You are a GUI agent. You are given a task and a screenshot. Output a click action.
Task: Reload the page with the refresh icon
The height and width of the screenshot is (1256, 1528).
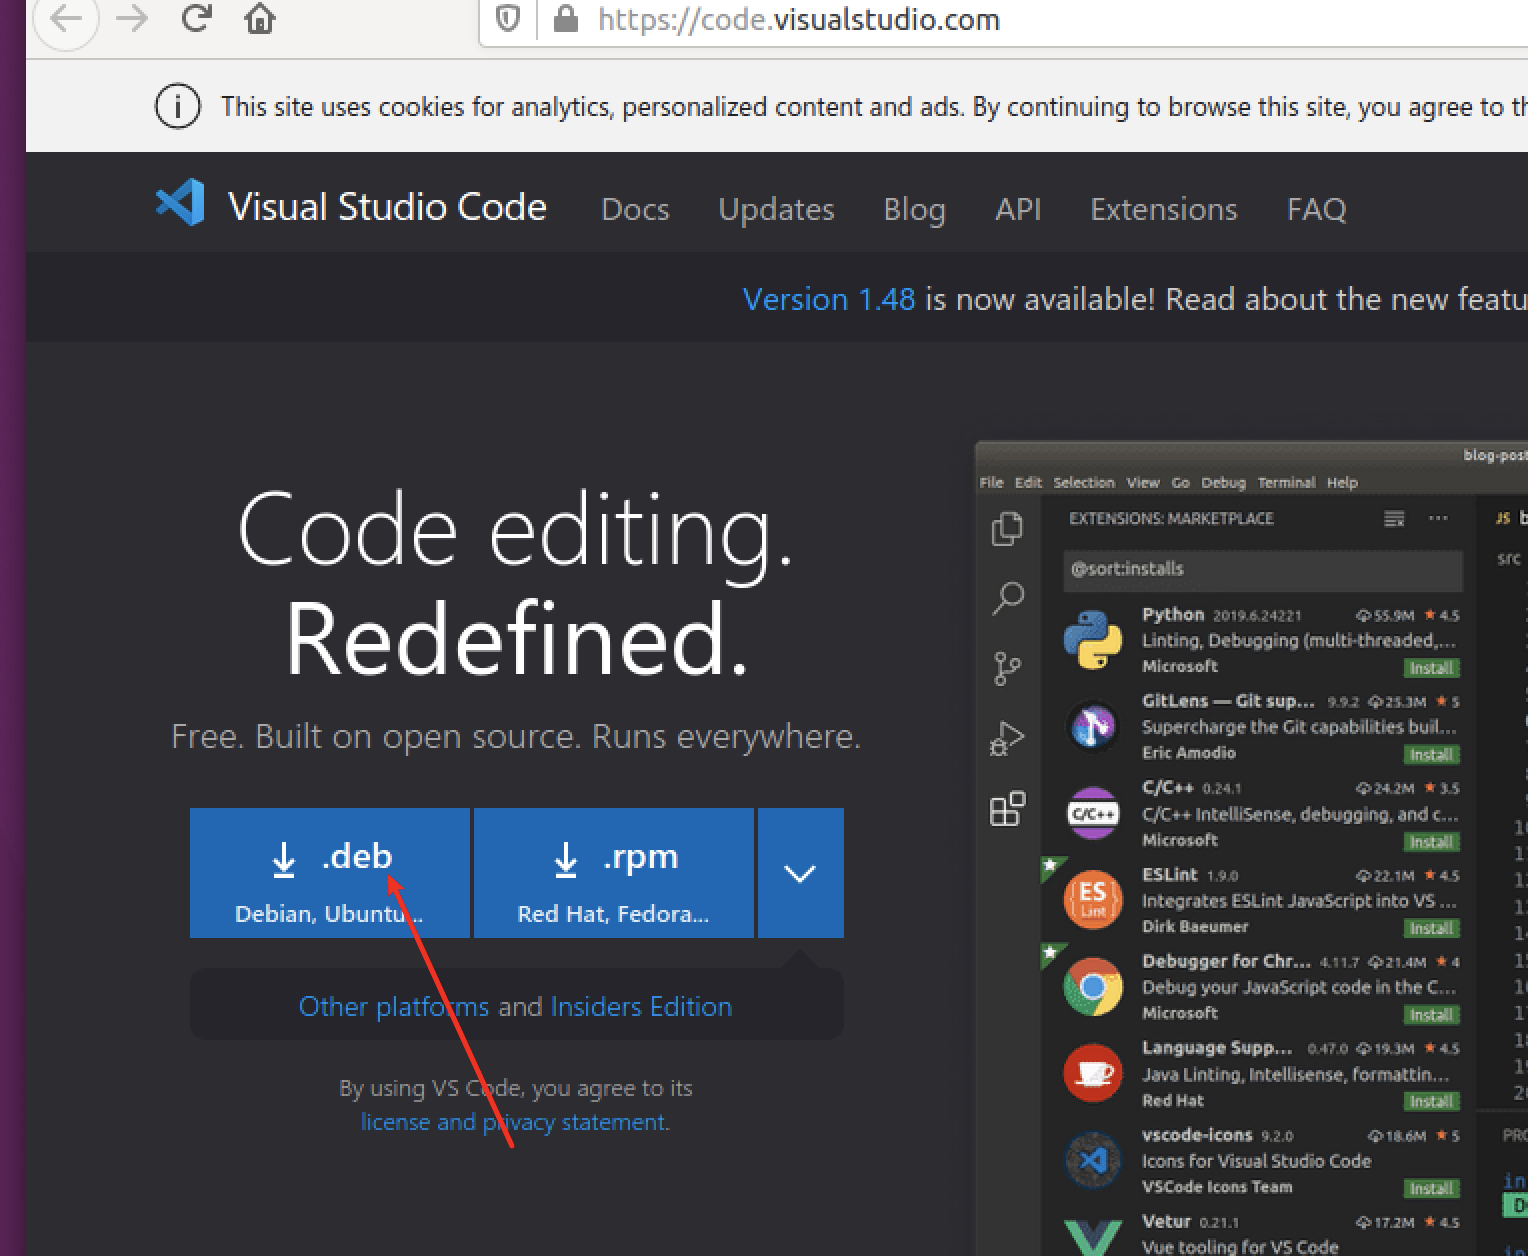coord(196,18)
